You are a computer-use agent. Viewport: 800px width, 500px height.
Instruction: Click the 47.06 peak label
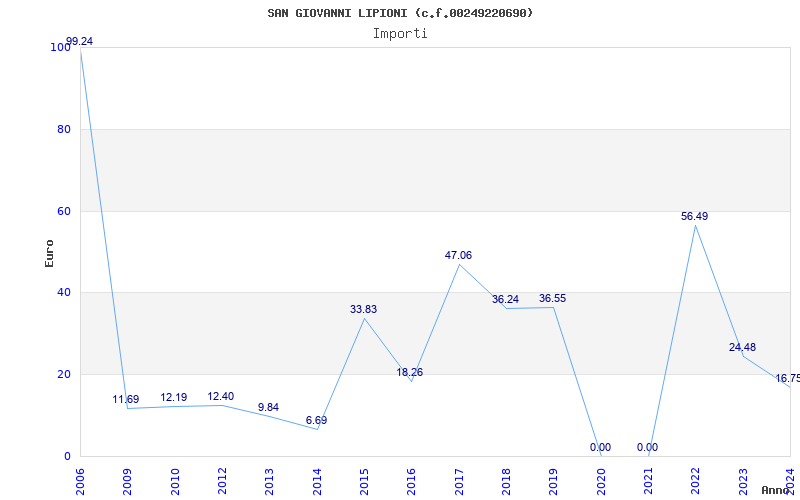[458, 255]
